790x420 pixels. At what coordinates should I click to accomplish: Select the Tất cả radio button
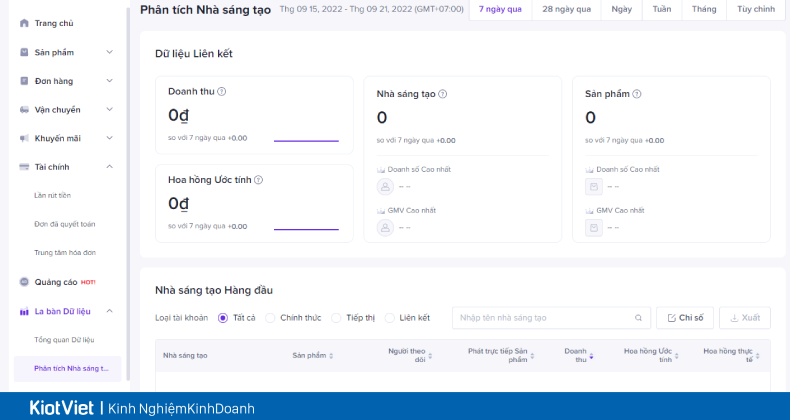tap(222, 318)
